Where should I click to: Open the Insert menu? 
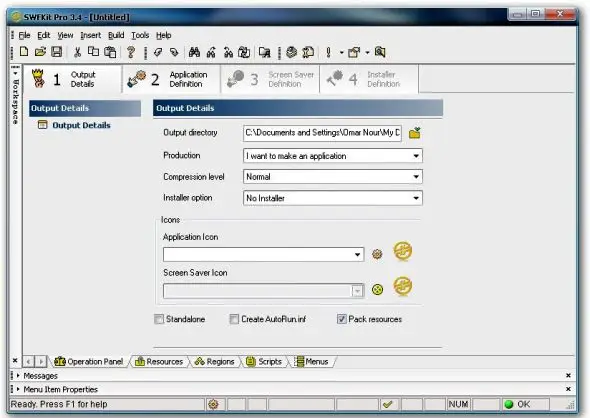91,35
